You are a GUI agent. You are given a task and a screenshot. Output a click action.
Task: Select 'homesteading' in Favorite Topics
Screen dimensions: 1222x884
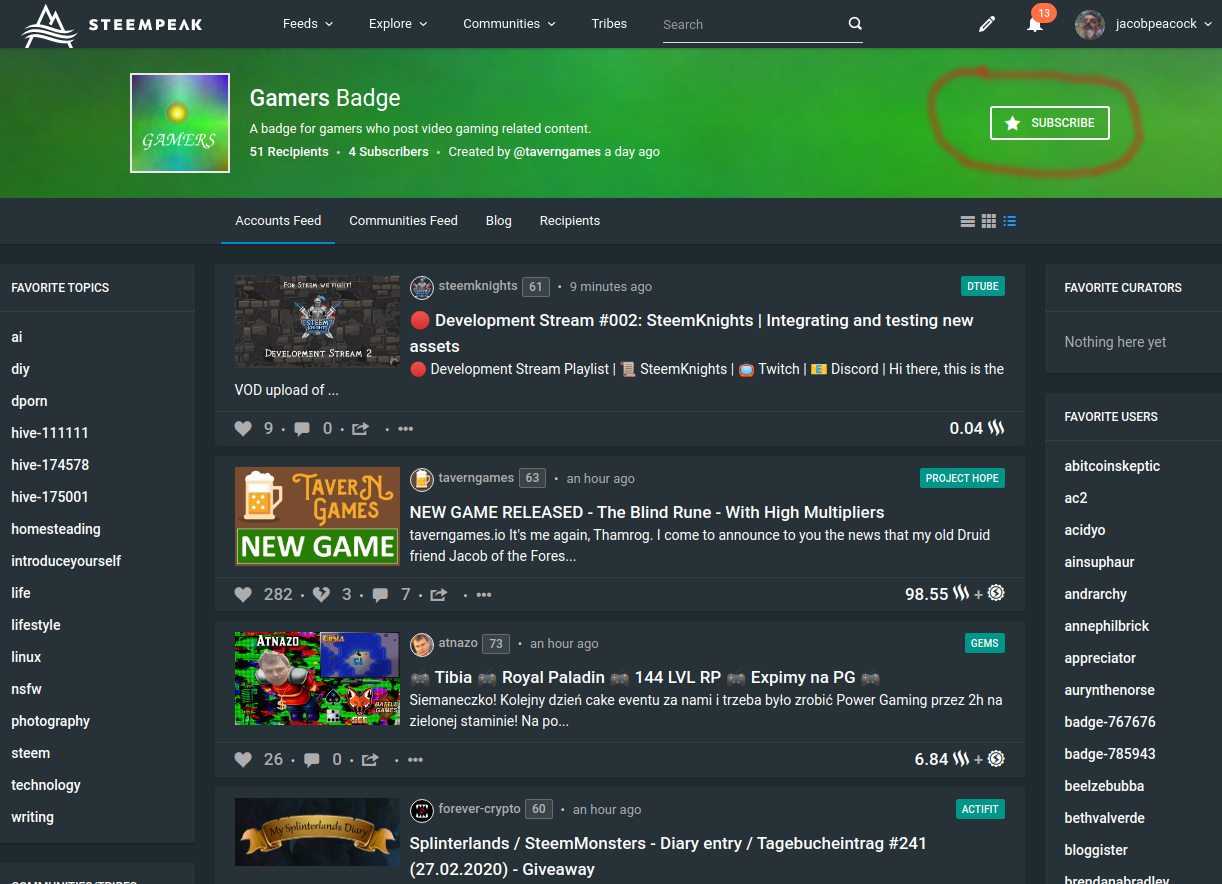click(x=56, y=529)
